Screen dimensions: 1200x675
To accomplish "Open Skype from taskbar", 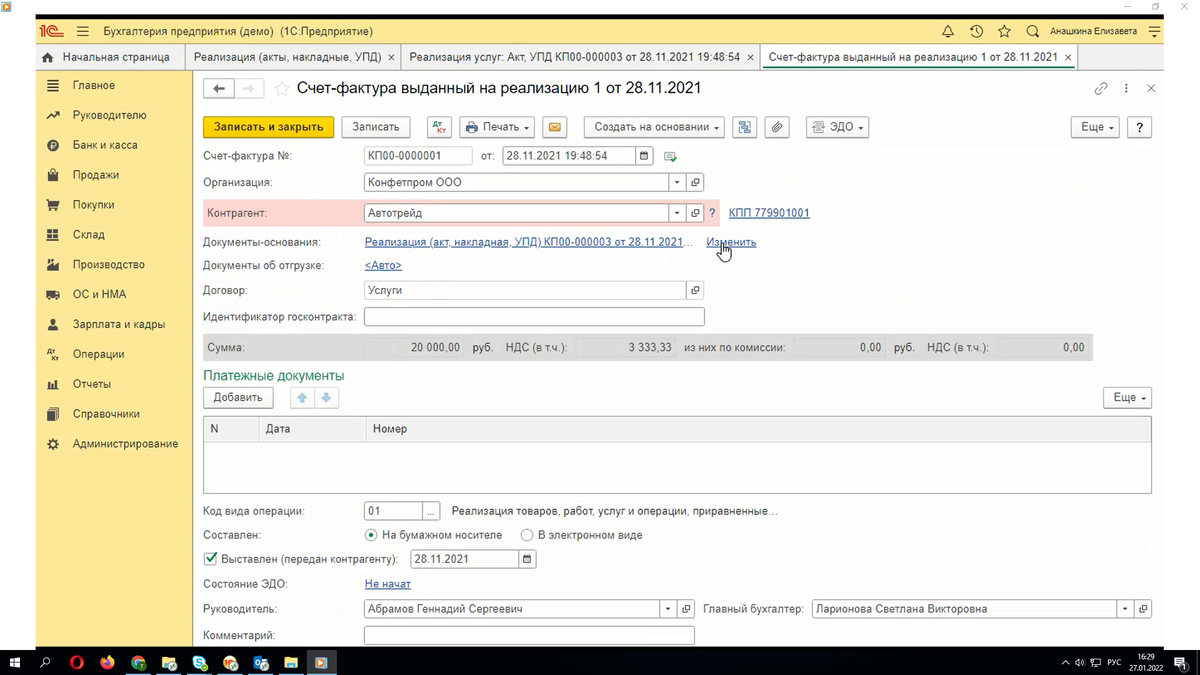I will (x=199, y=662).
